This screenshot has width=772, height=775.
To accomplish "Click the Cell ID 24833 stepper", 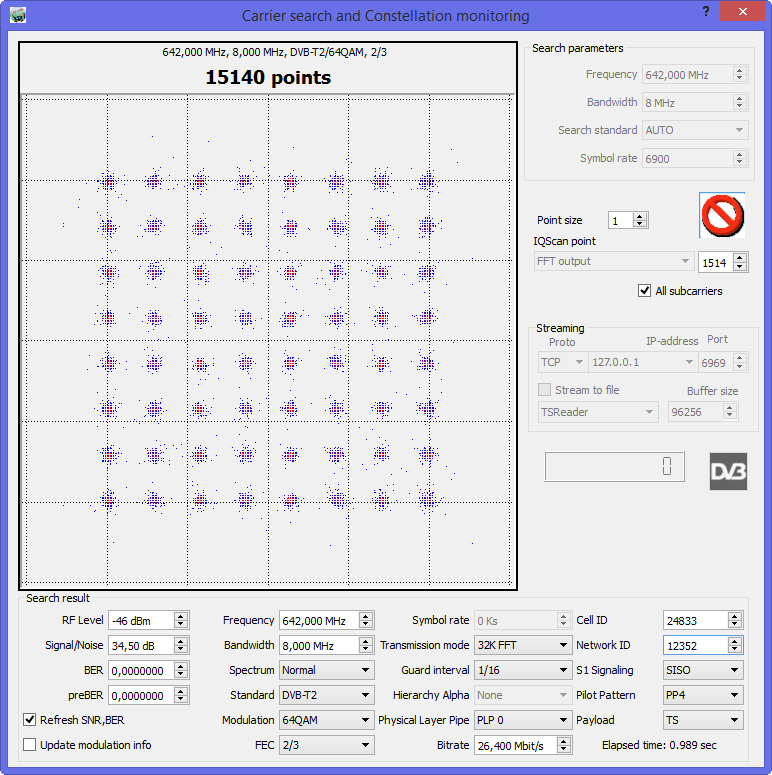I will (x=735, y=620).
